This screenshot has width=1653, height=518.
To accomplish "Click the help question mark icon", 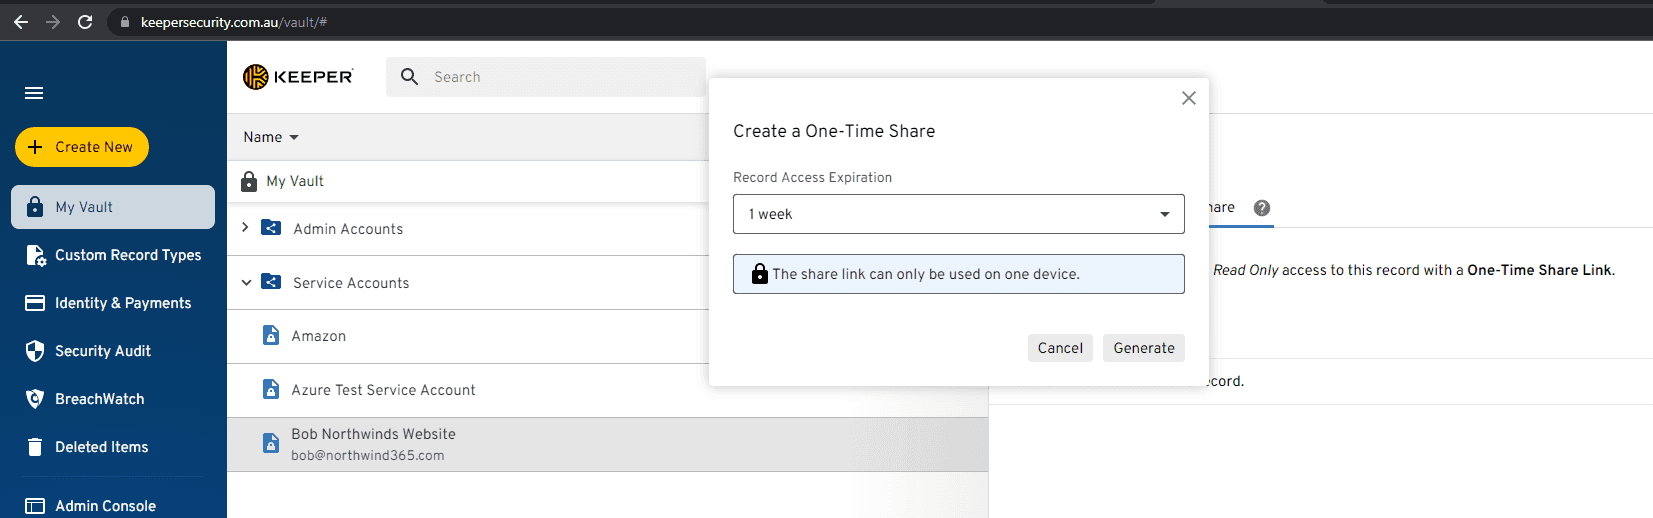I will 1261,208.
